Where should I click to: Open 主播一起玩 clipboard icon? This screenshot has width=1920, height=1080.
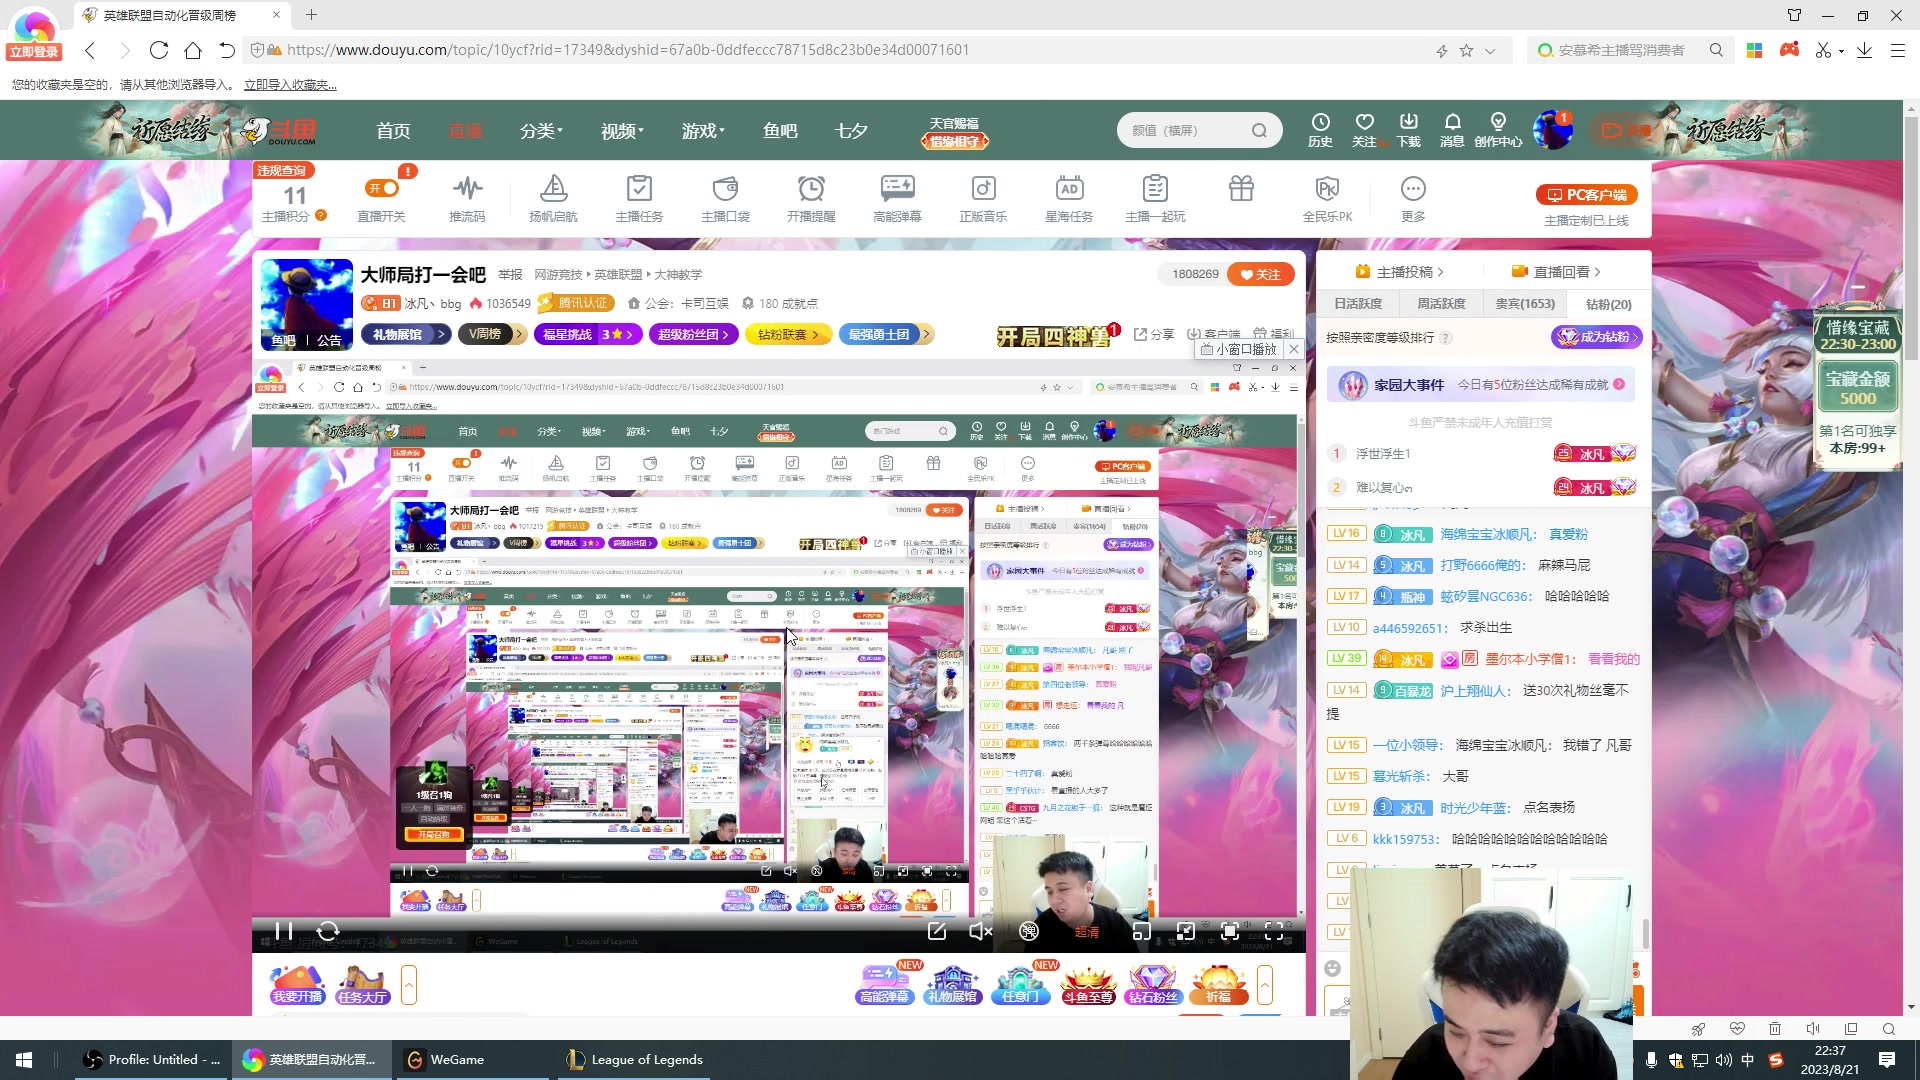pos(1155,198)
